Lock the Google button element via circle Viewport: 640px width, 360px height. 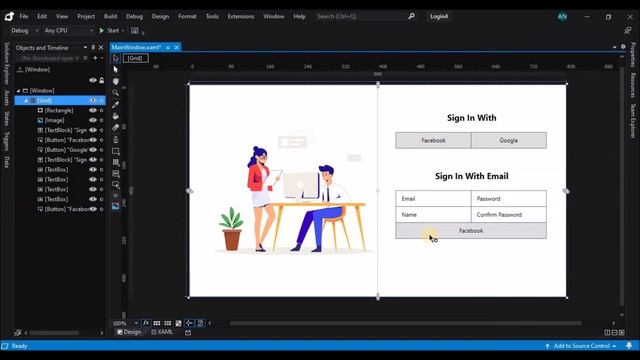point(101,150)
